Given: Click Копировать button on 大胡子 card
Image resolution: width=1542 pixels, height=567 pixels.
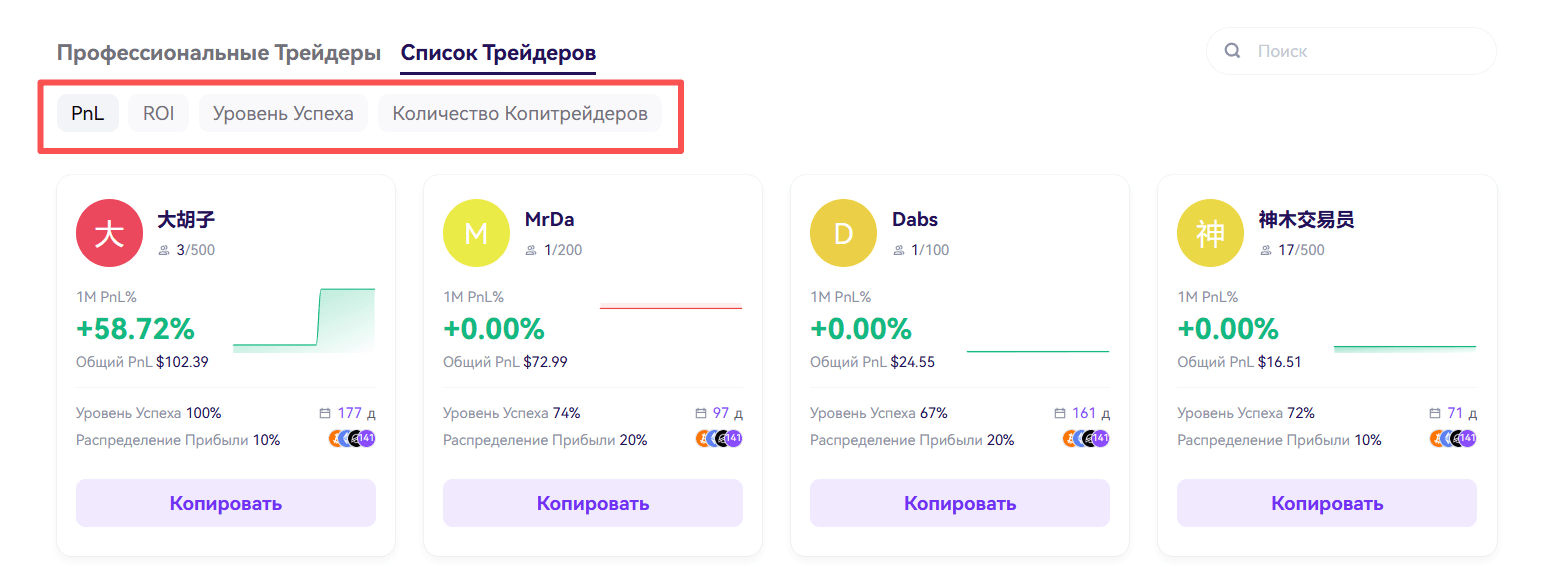Looking at the screenshot, I should [226, 503].
